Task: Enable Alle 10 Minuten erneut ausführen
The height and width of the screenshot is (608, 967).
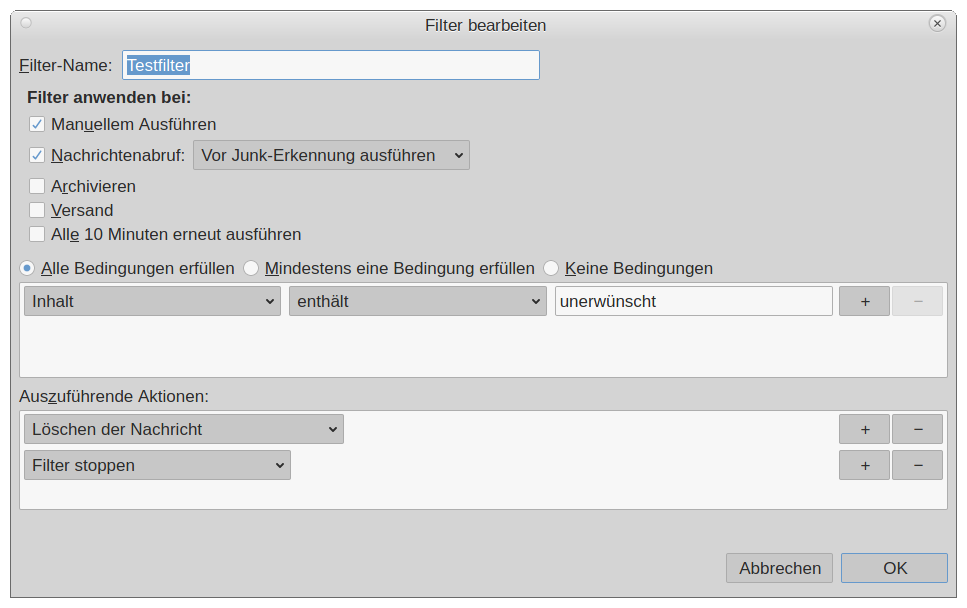Action: tap(37, 234)
